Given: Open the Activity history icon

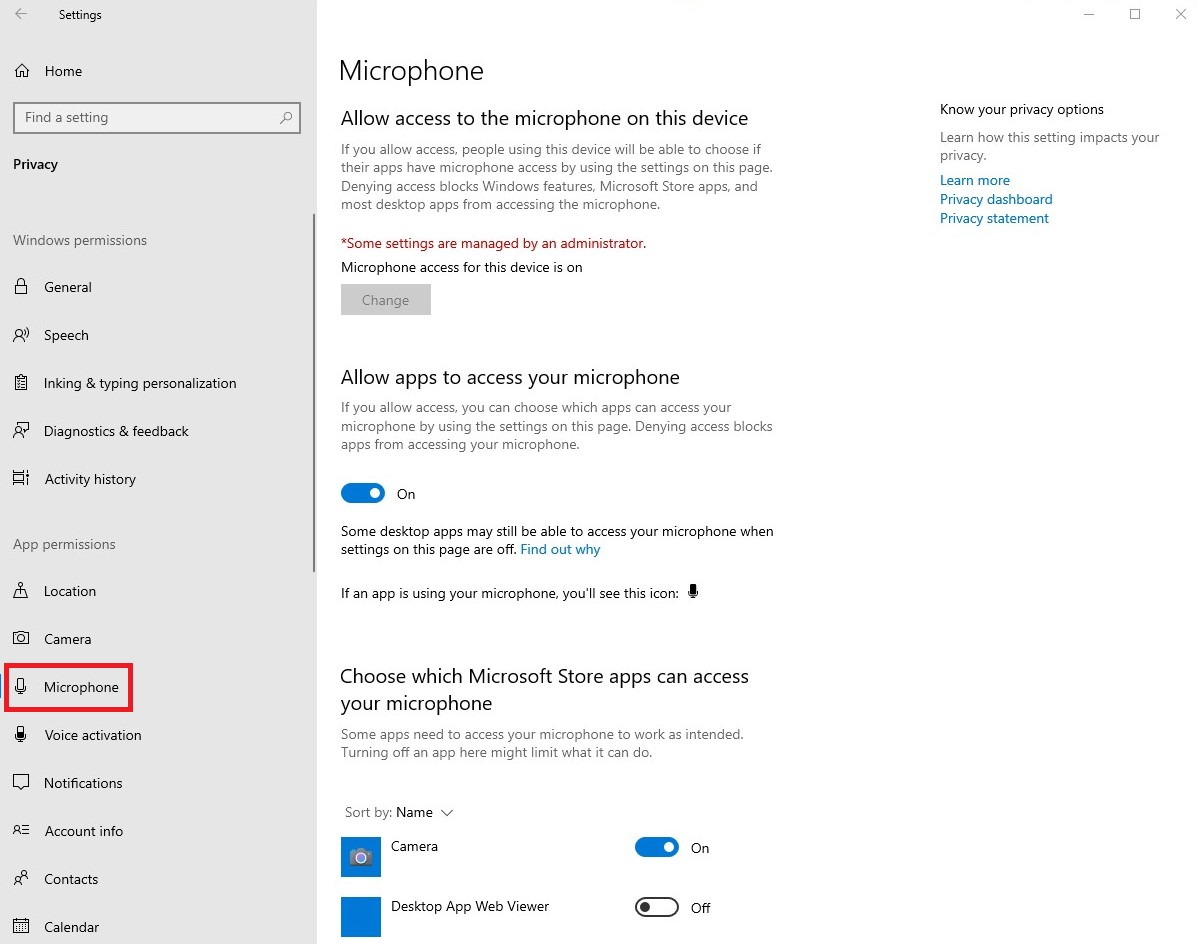Looking at the screenshot, I should point(20,479).
